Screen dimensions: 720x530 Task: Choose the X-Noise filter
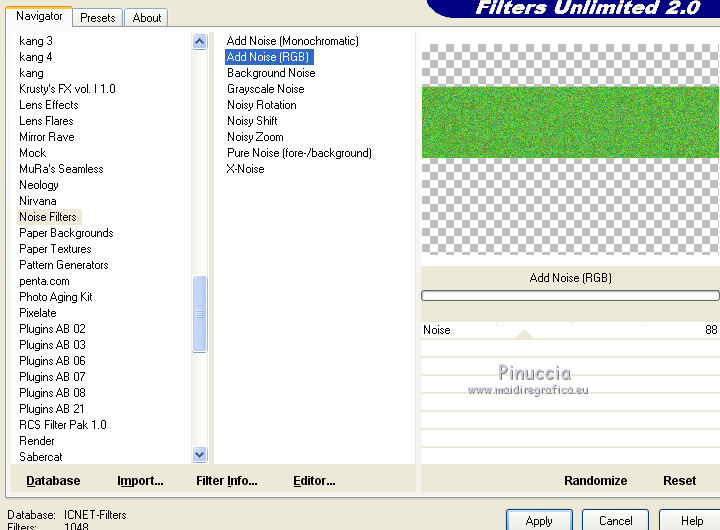(245, 169)
